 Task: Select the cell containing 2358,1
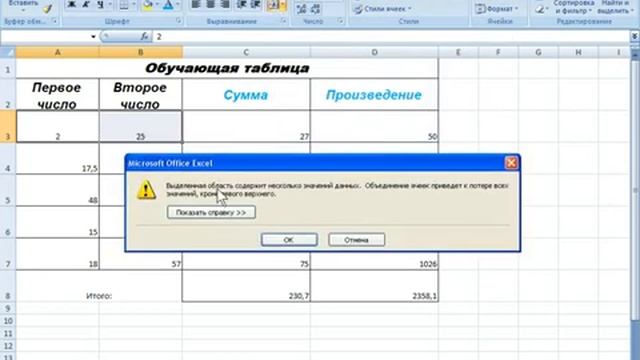374,286
